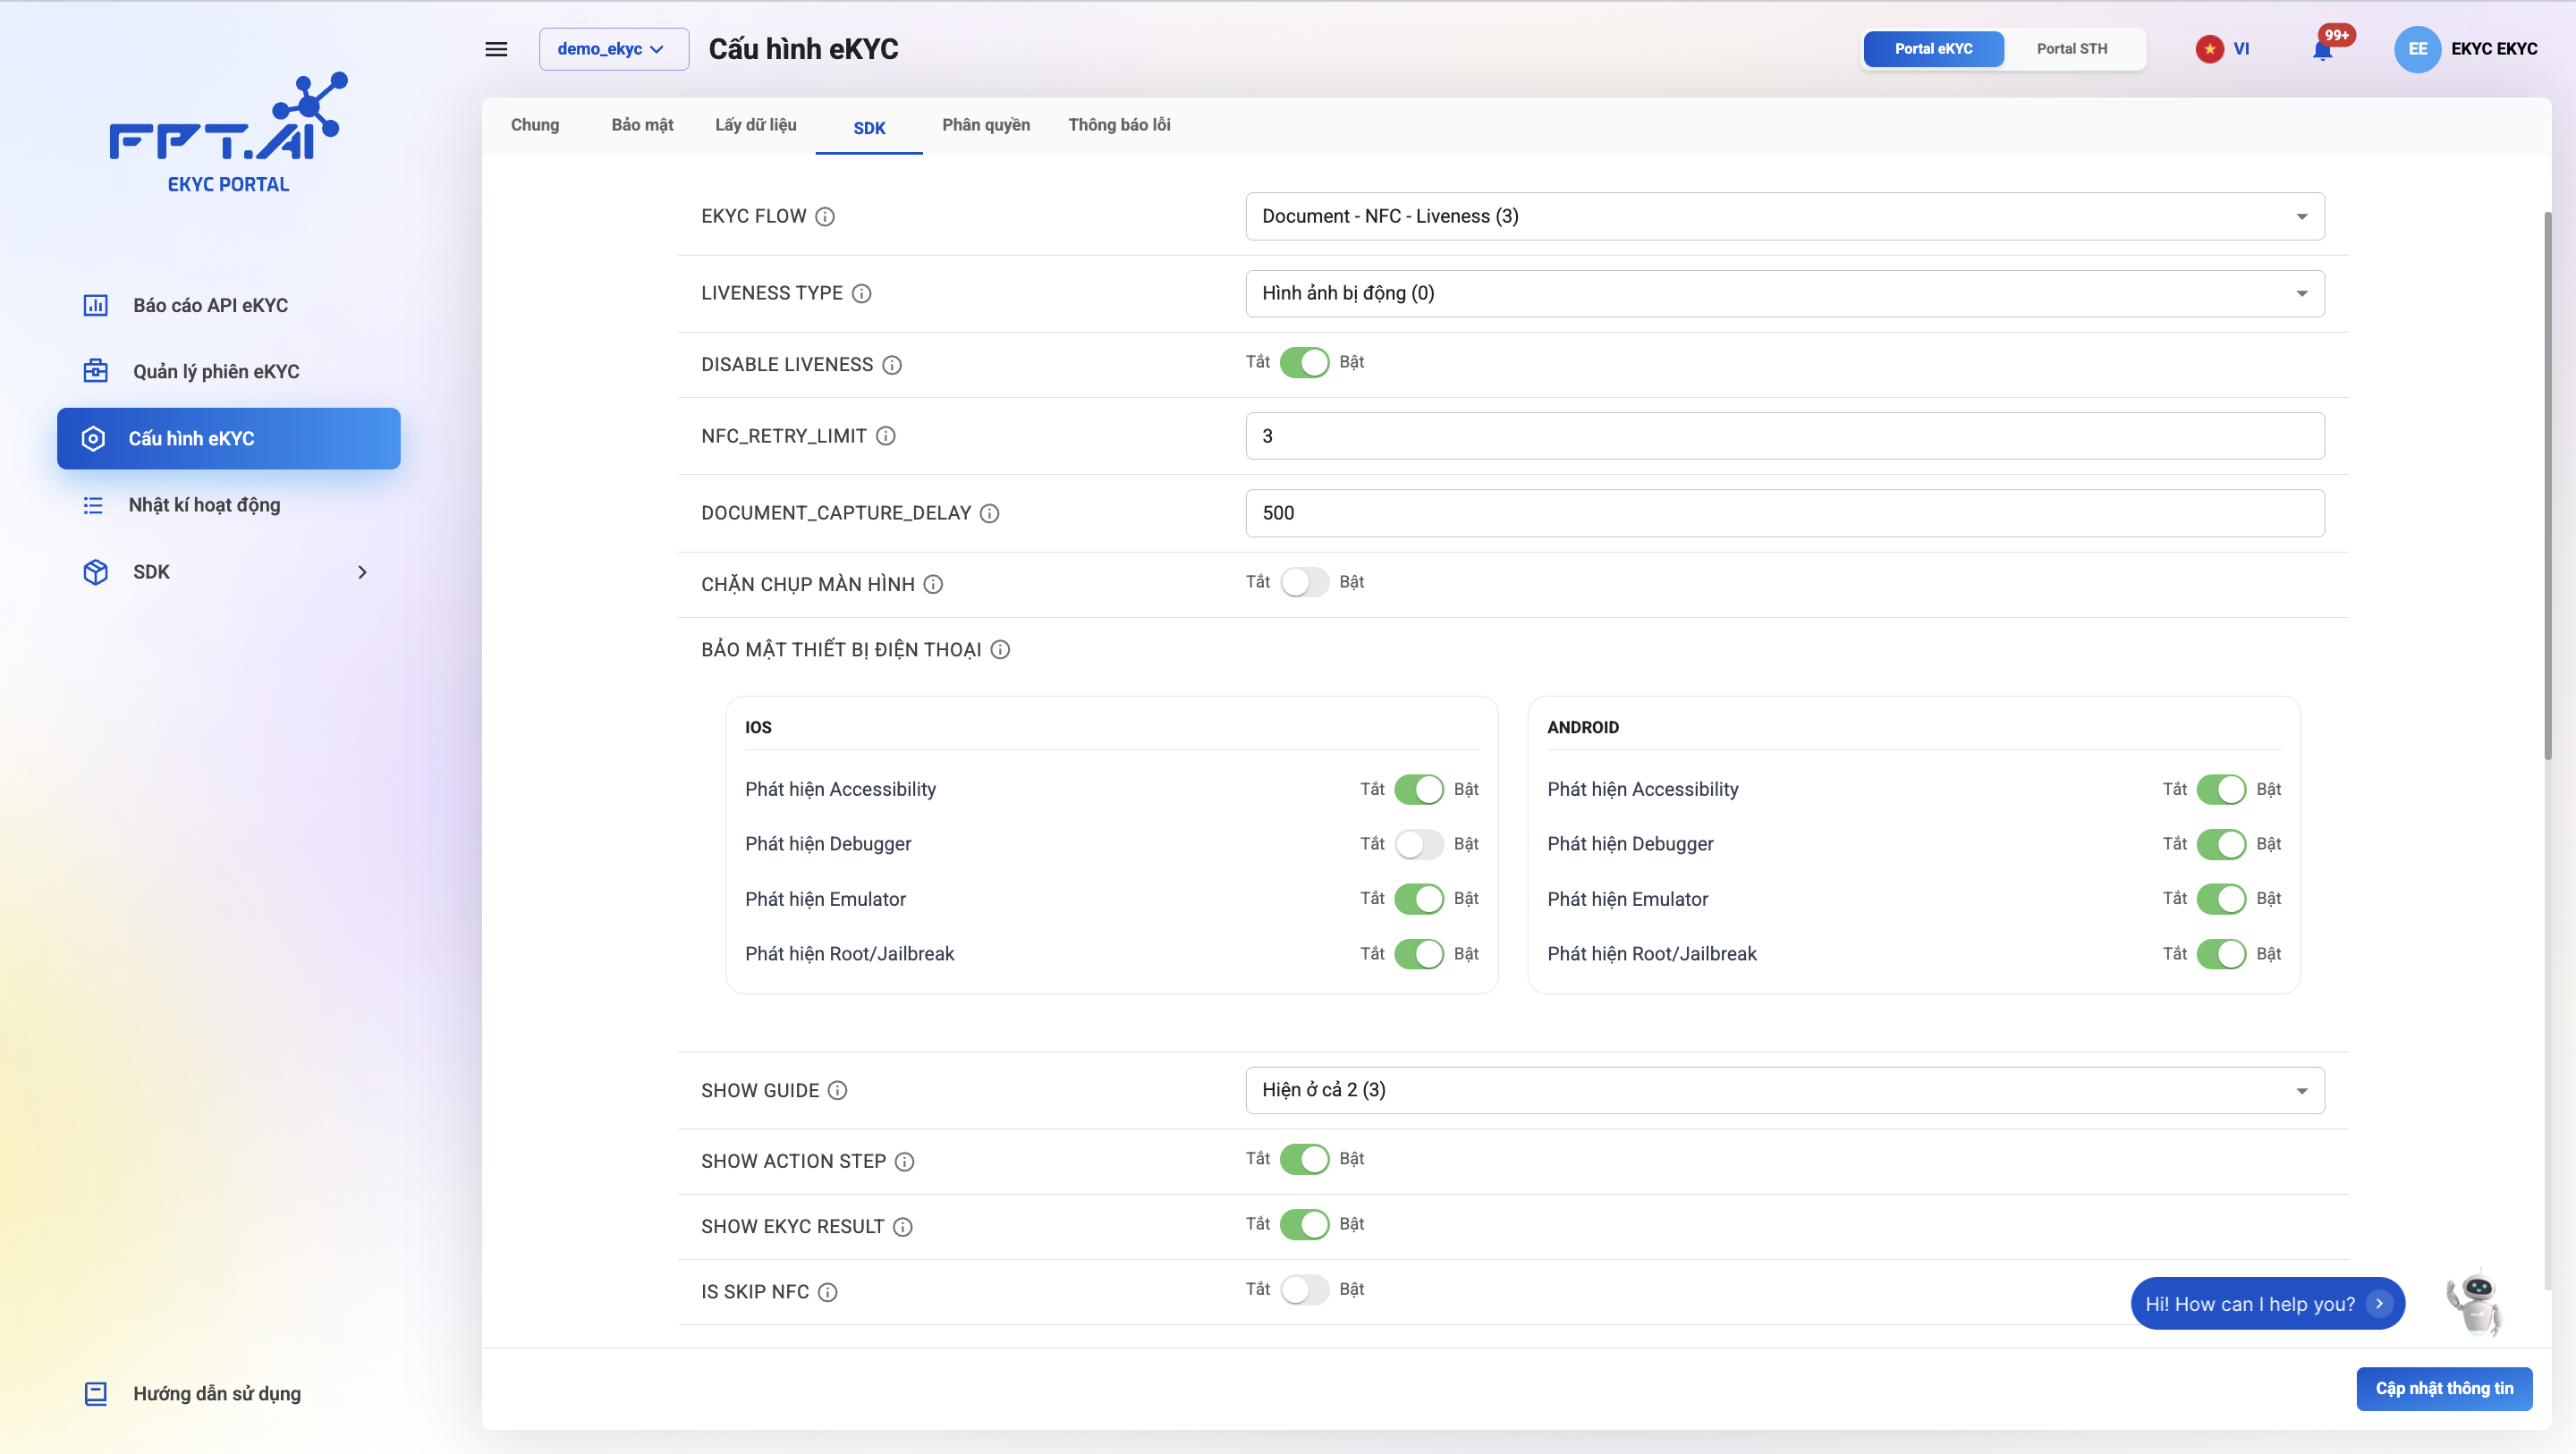Toggle Android Phát hiện Emulator switch
2576x1454 pixels.
click(2221, 899)
